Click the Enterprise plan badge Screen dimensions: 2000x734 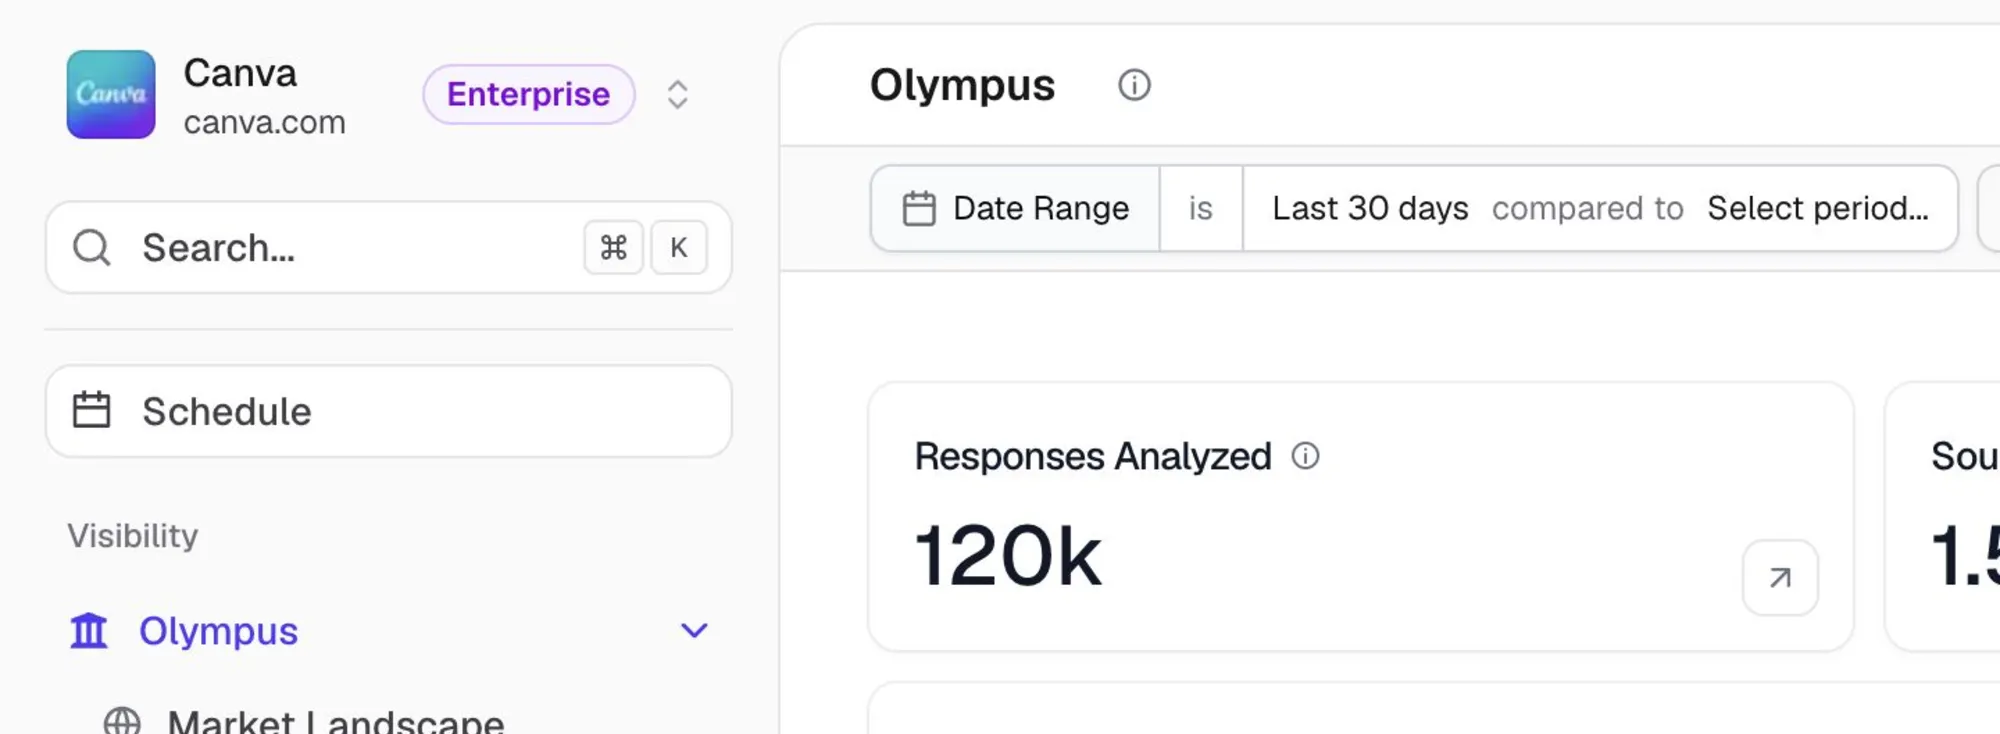pos(529,94)
